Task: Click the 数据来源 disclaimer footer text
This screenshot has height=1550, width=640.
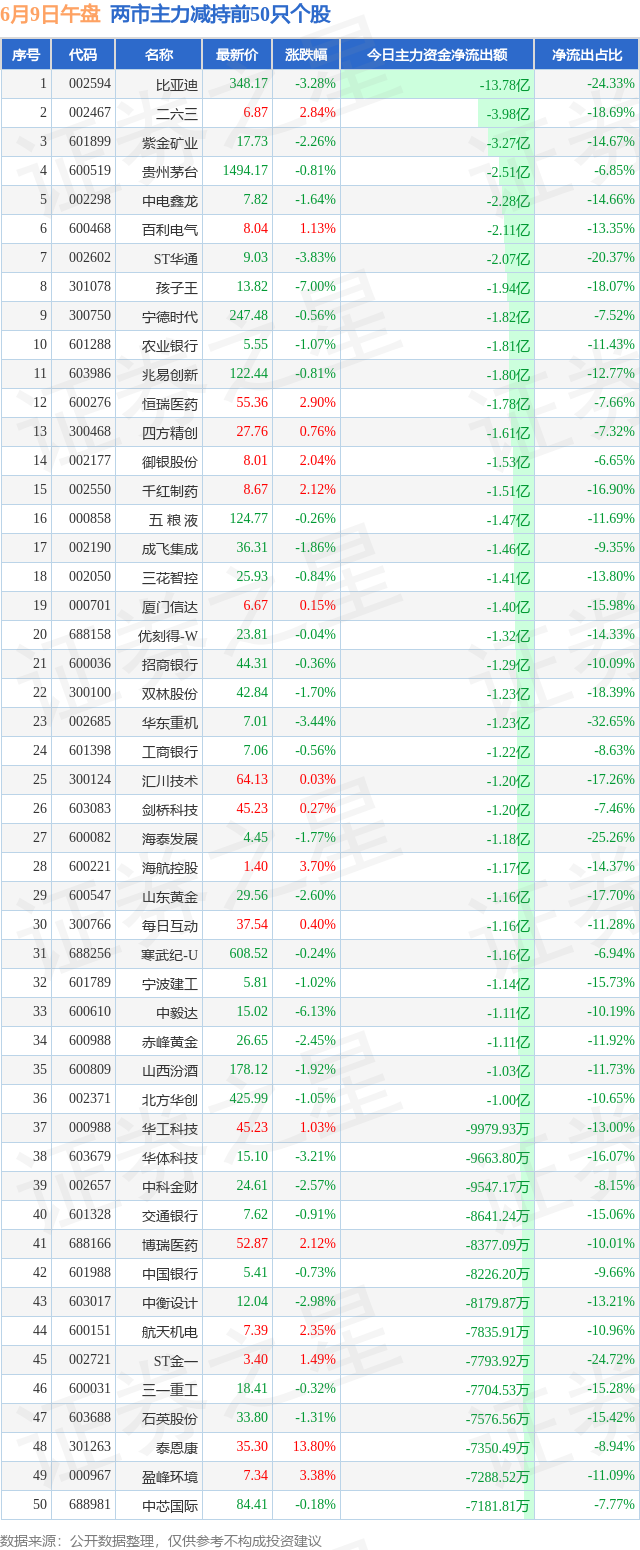Action: 161,1540
